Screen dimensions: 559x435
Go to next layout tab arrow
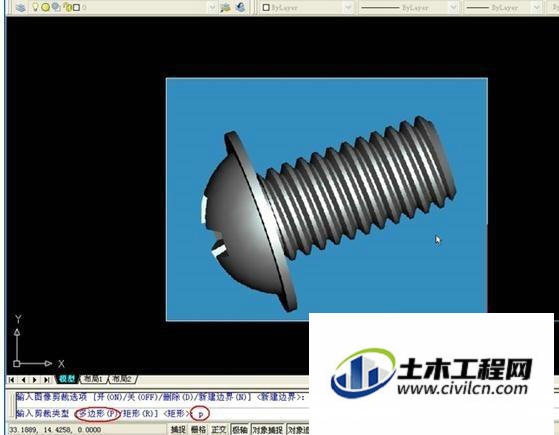point(35,380)
